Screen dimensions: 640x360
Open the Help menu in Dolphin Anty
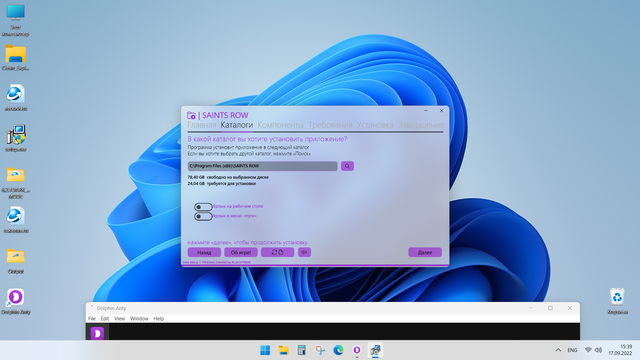[x=158, y=318]
